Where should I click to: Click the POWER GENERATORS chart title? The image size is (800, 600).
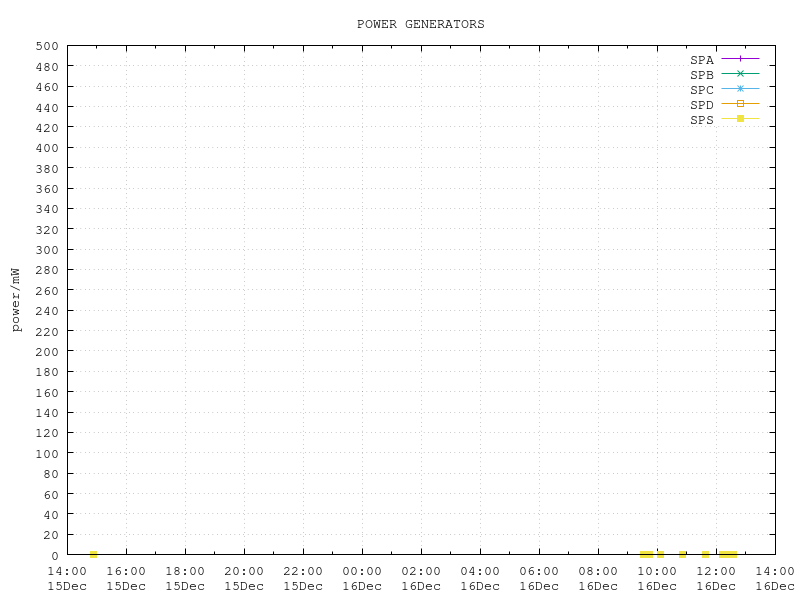click(x=420, y=24)
